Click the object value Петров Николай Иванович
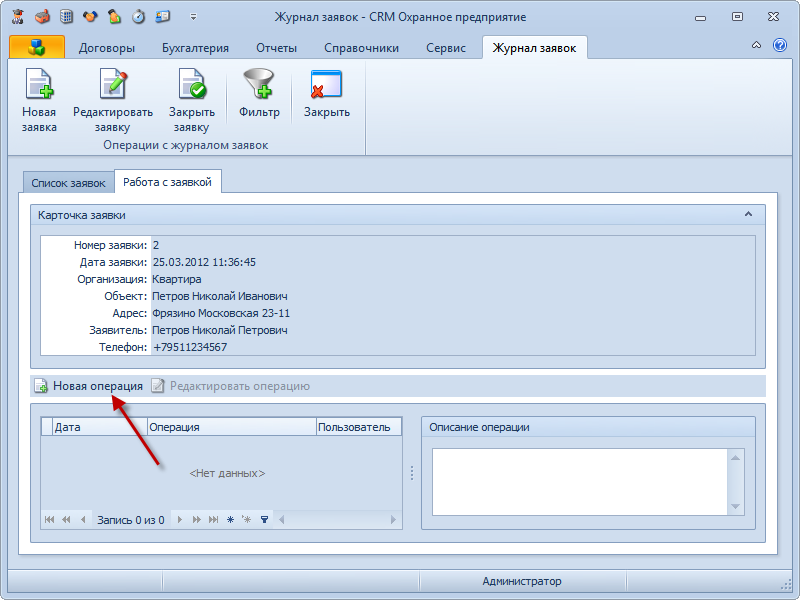 pos(220,296)
